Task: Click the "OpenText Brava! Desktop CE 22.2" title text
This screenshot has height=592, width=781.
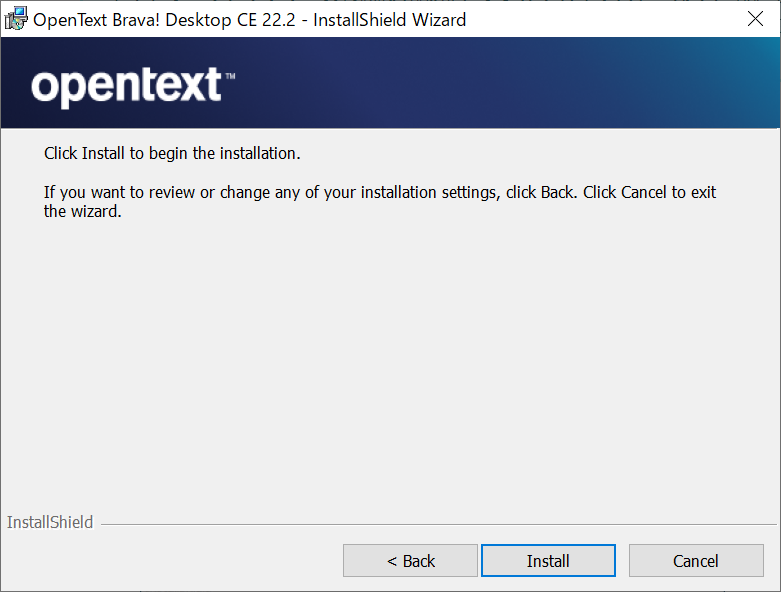Action: (164, 20)
